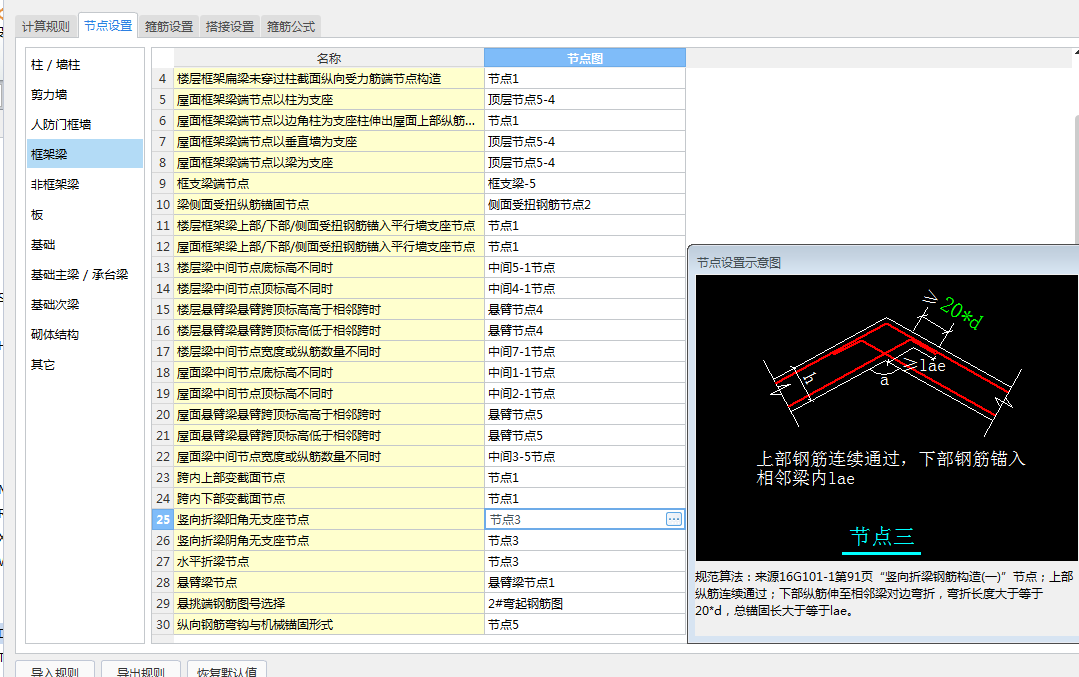Select 水平折梁节点 row

point(329,561)
